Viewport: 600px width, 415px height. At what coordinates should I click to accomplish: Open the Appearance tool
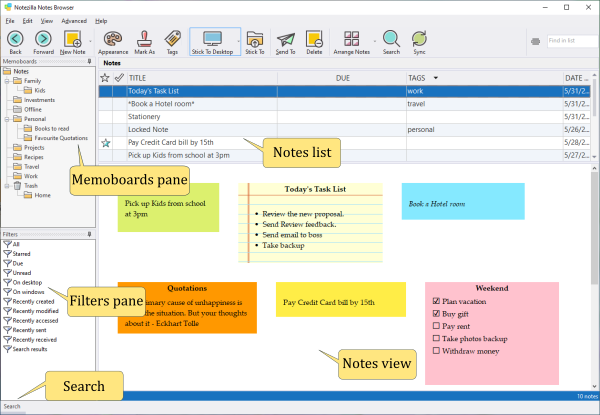[x=113, y=40]
